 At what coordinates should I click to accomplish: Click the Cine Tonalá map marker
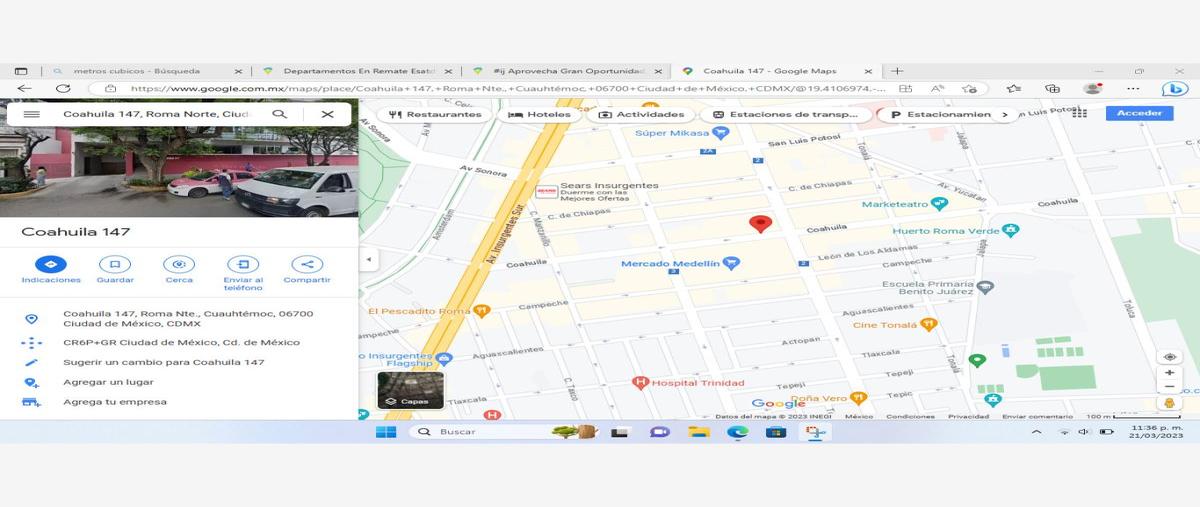pos(928,324)
